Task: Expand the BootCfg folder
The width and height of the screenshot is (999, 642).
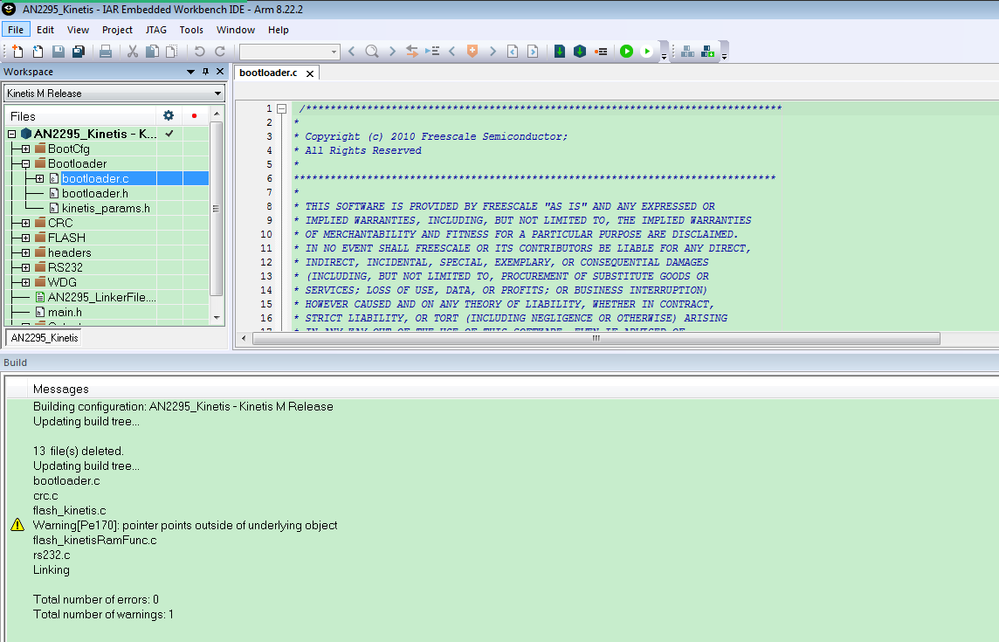Action: pyautogui.click(x=25, y=149)
